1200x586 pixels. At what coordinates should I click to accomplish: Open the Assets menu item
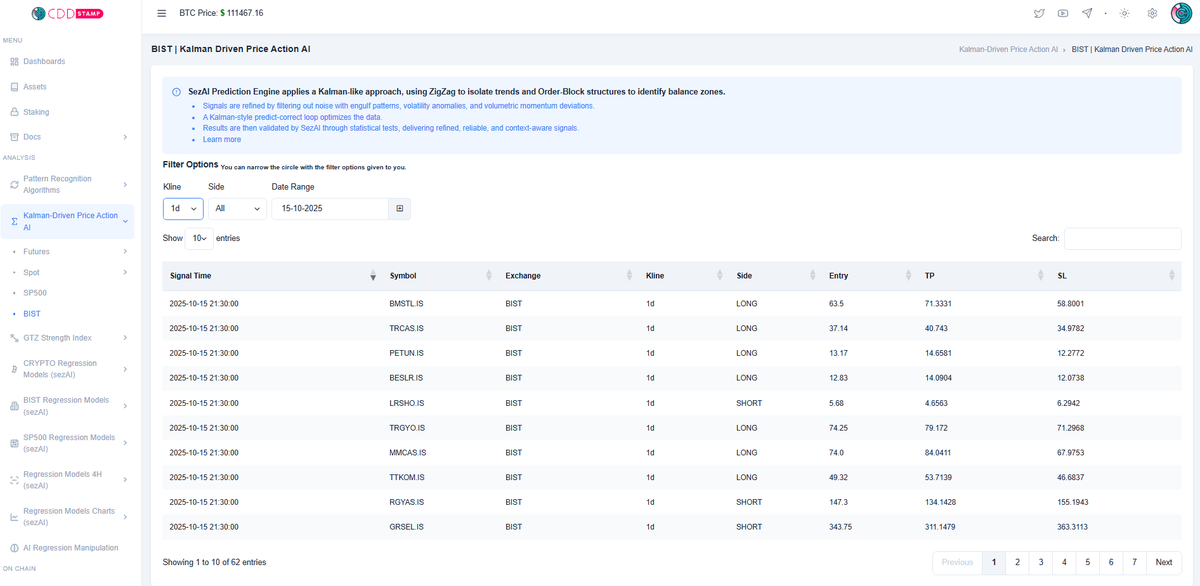click(35, 87)
